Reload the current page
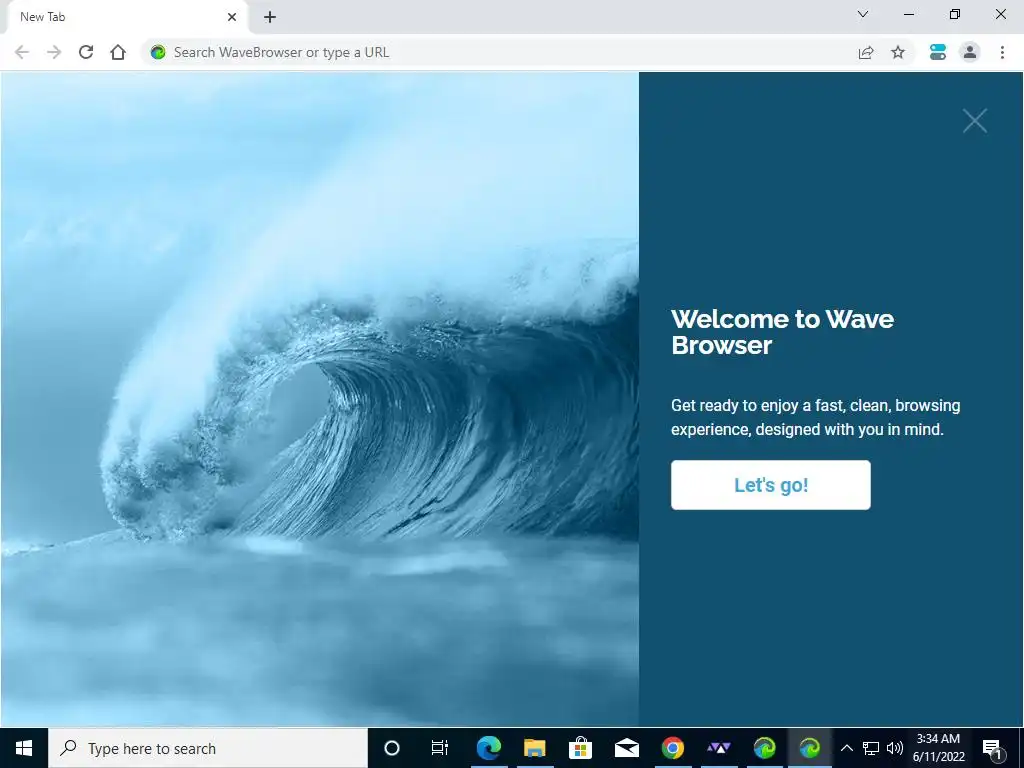Image resolution: width=1024 pixels, height=768 pixels. click(86, 52)
